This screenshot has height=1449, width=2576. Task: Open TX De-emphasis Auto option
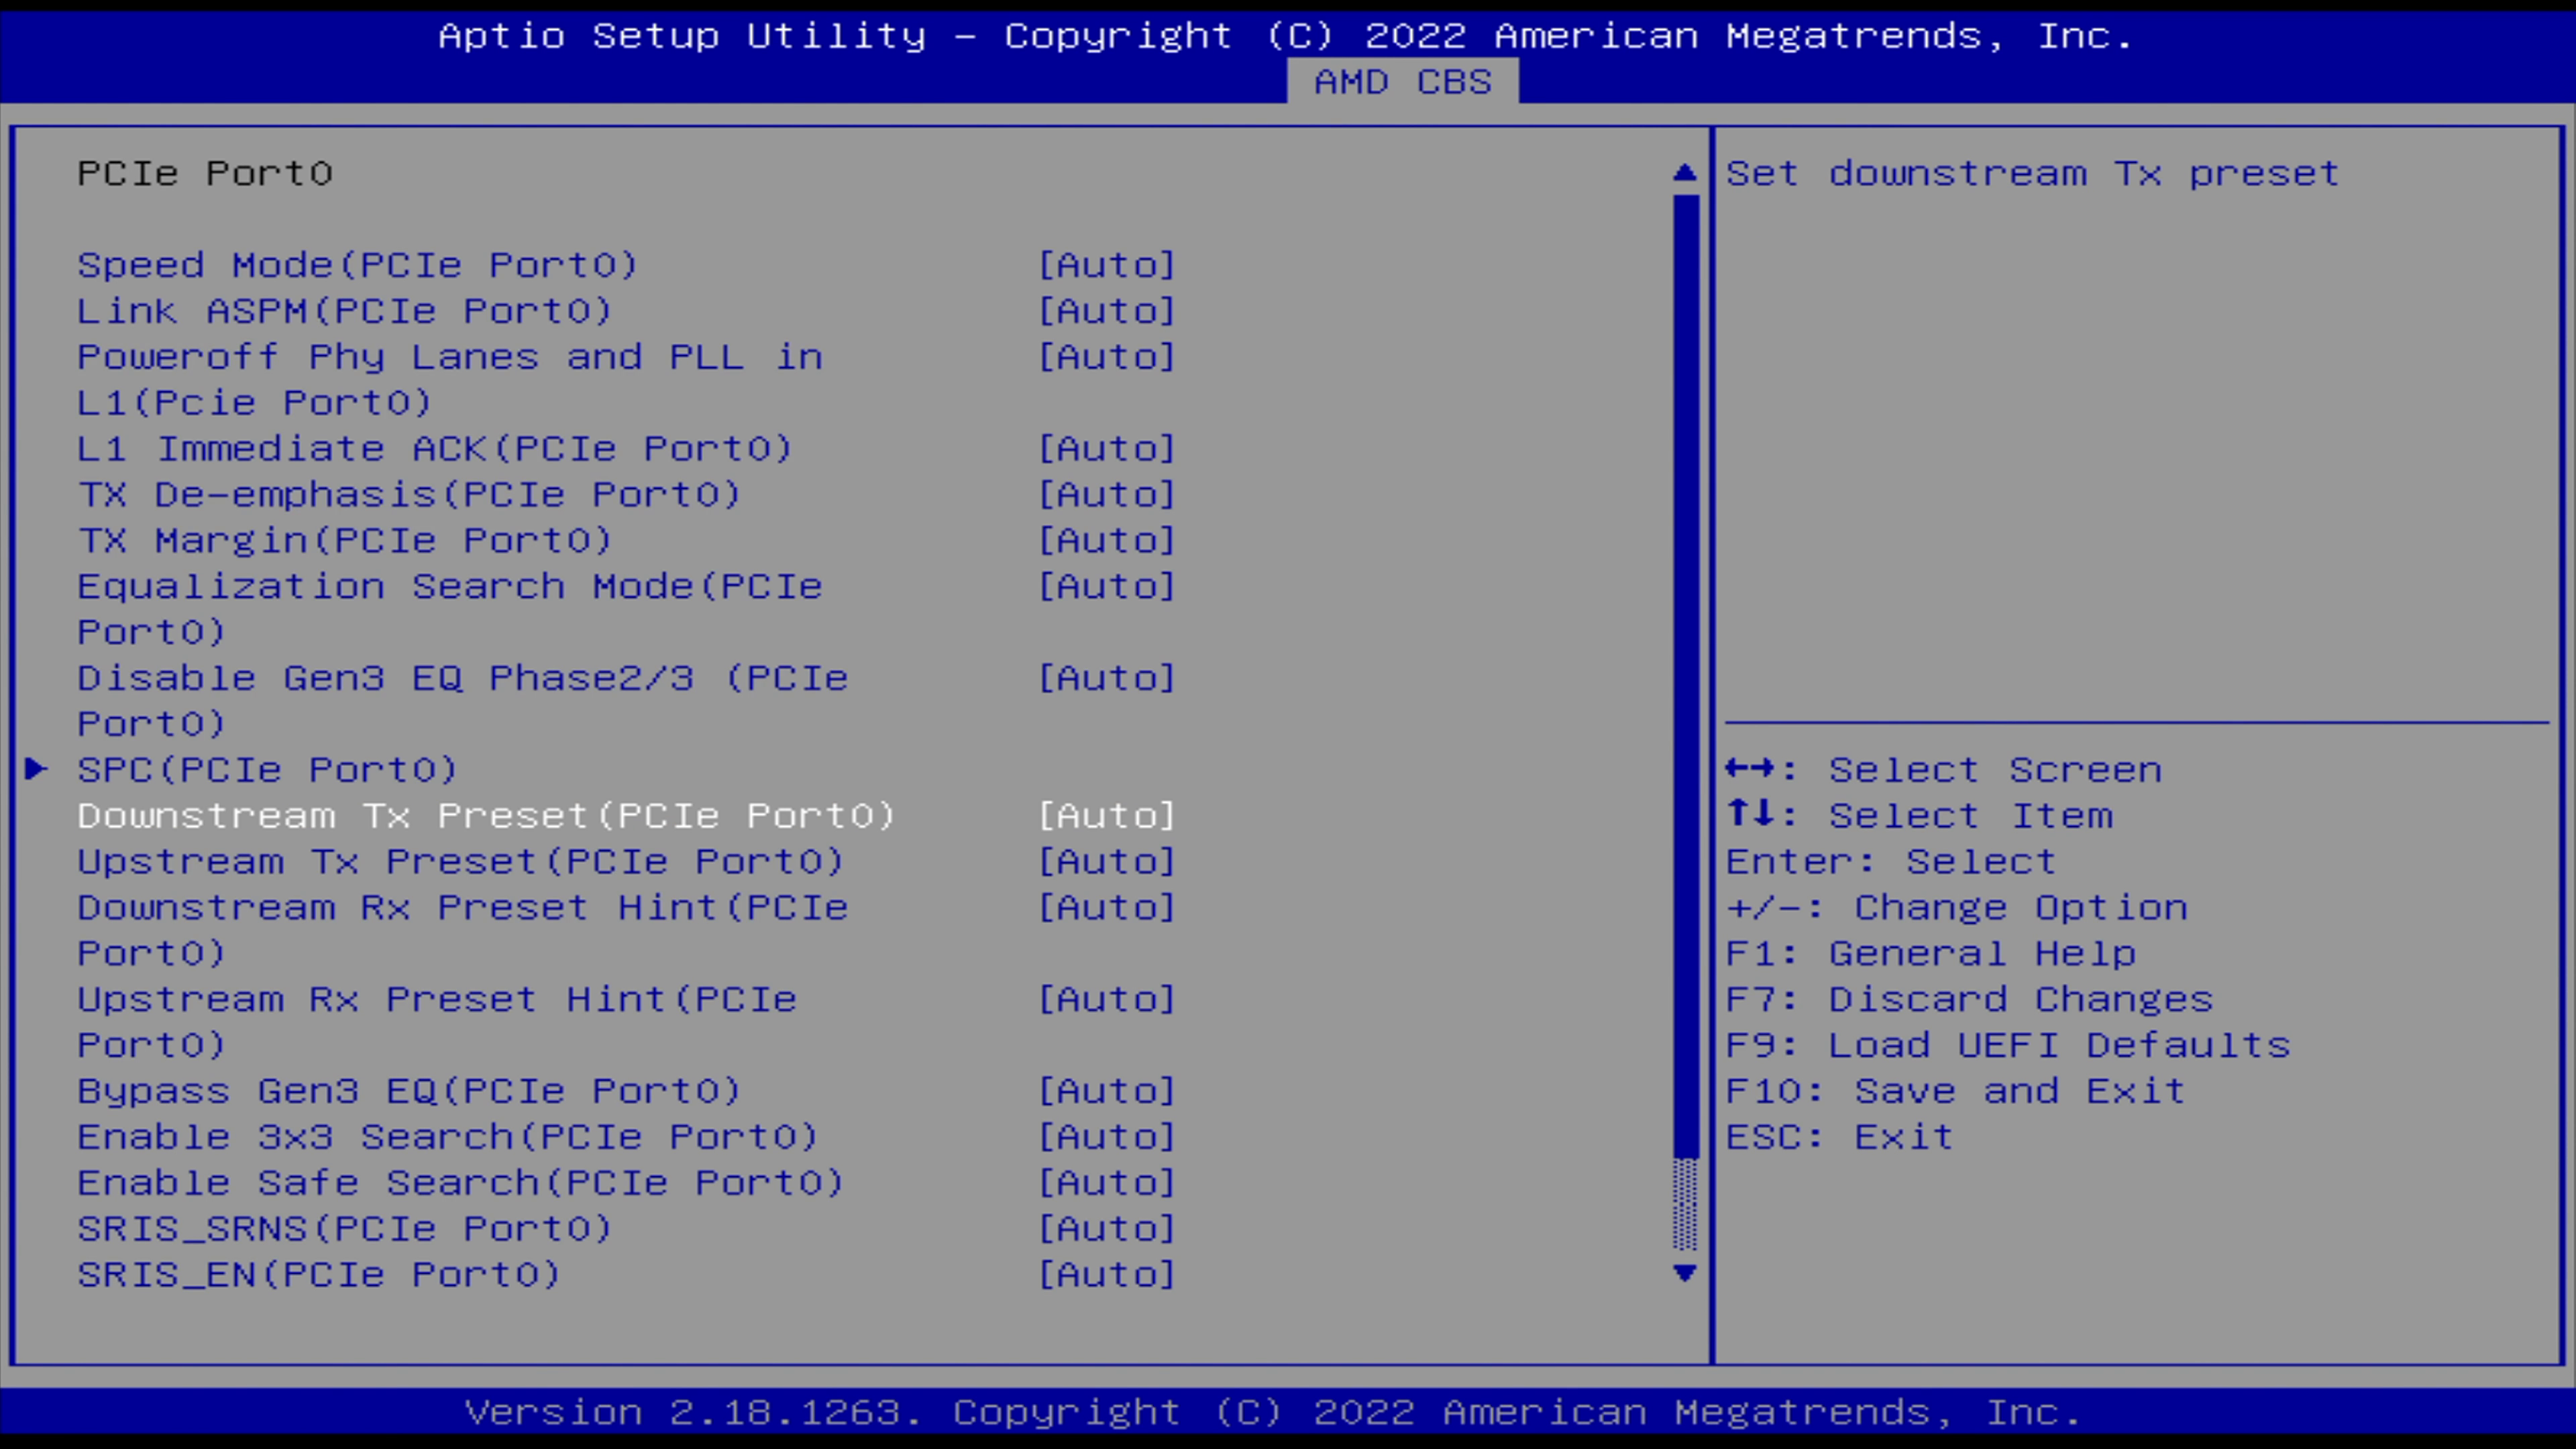point(1107,495)
